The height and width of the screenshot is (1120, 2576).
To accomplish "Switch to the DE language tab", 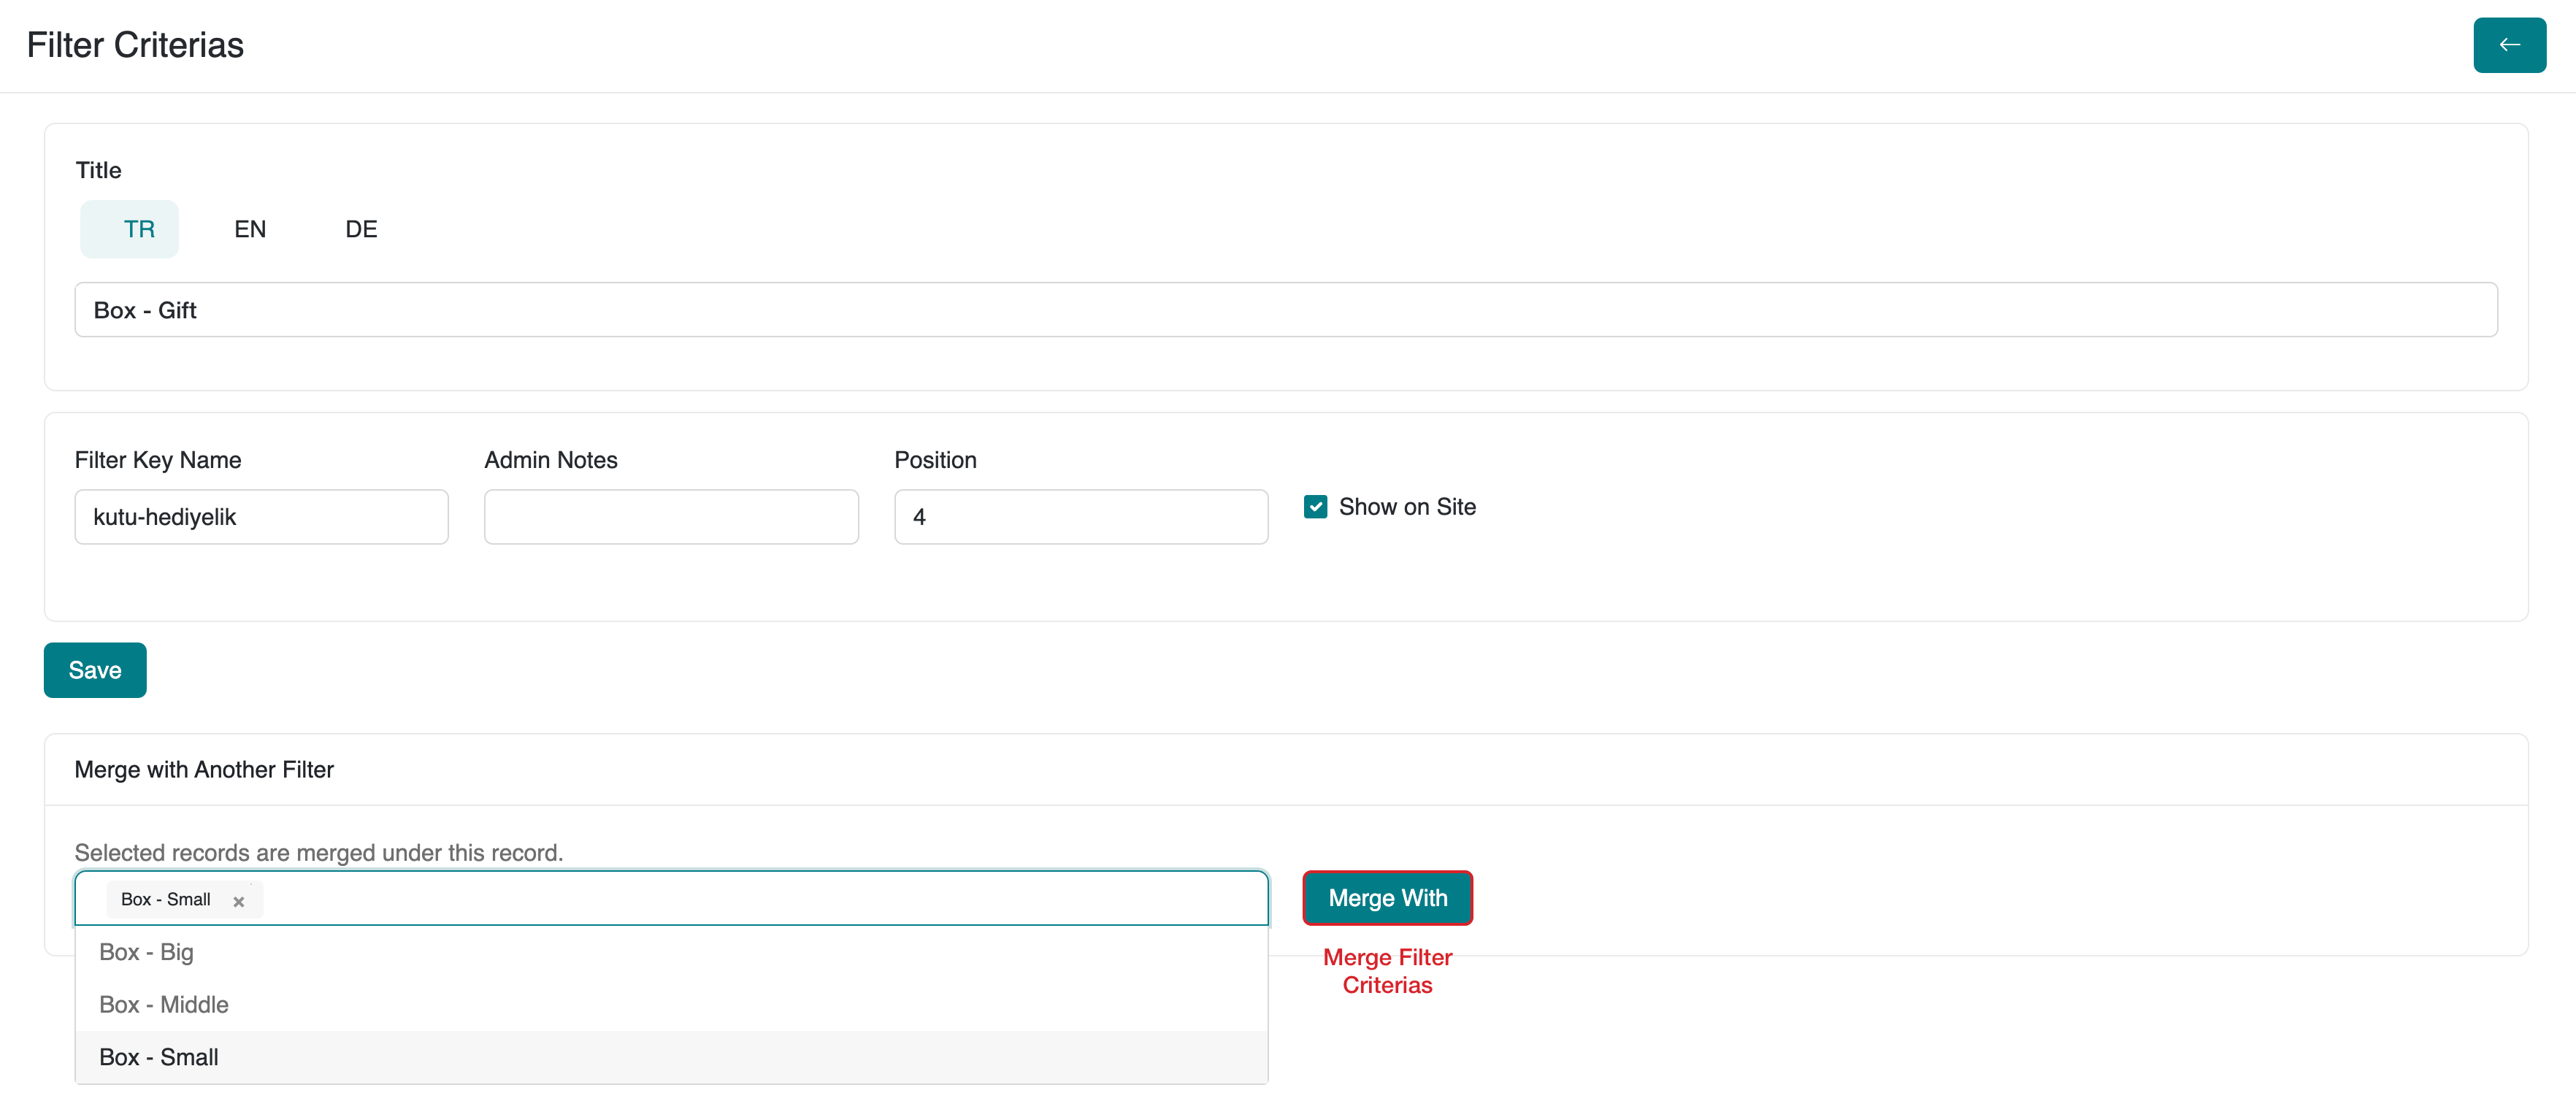I will (x=361, y=229).
